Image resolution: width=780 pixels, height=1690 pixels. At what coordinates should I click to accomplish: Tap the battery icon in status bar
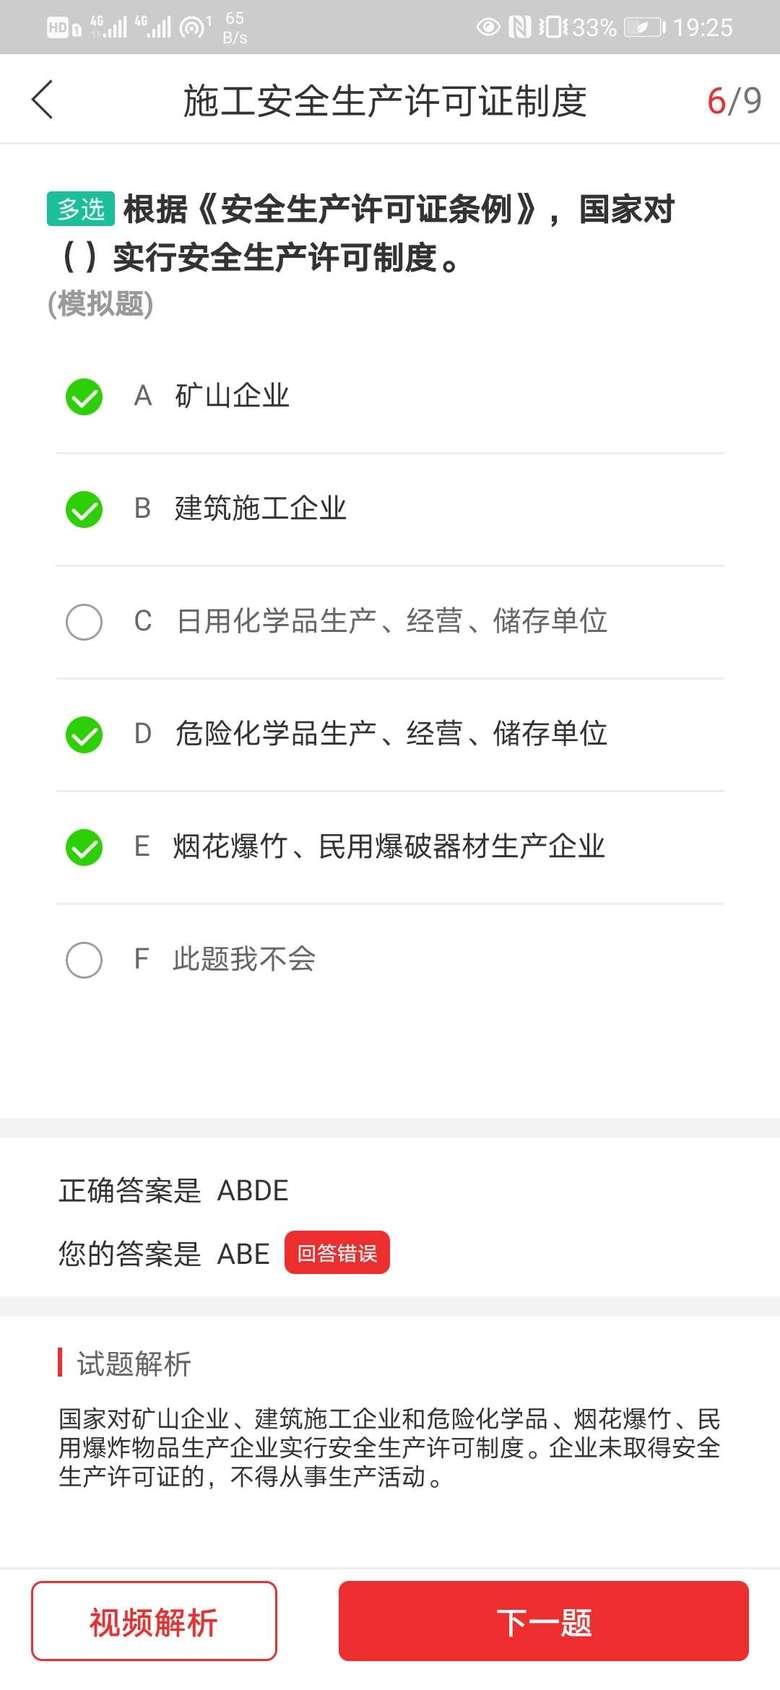click(x=644, y=27)
